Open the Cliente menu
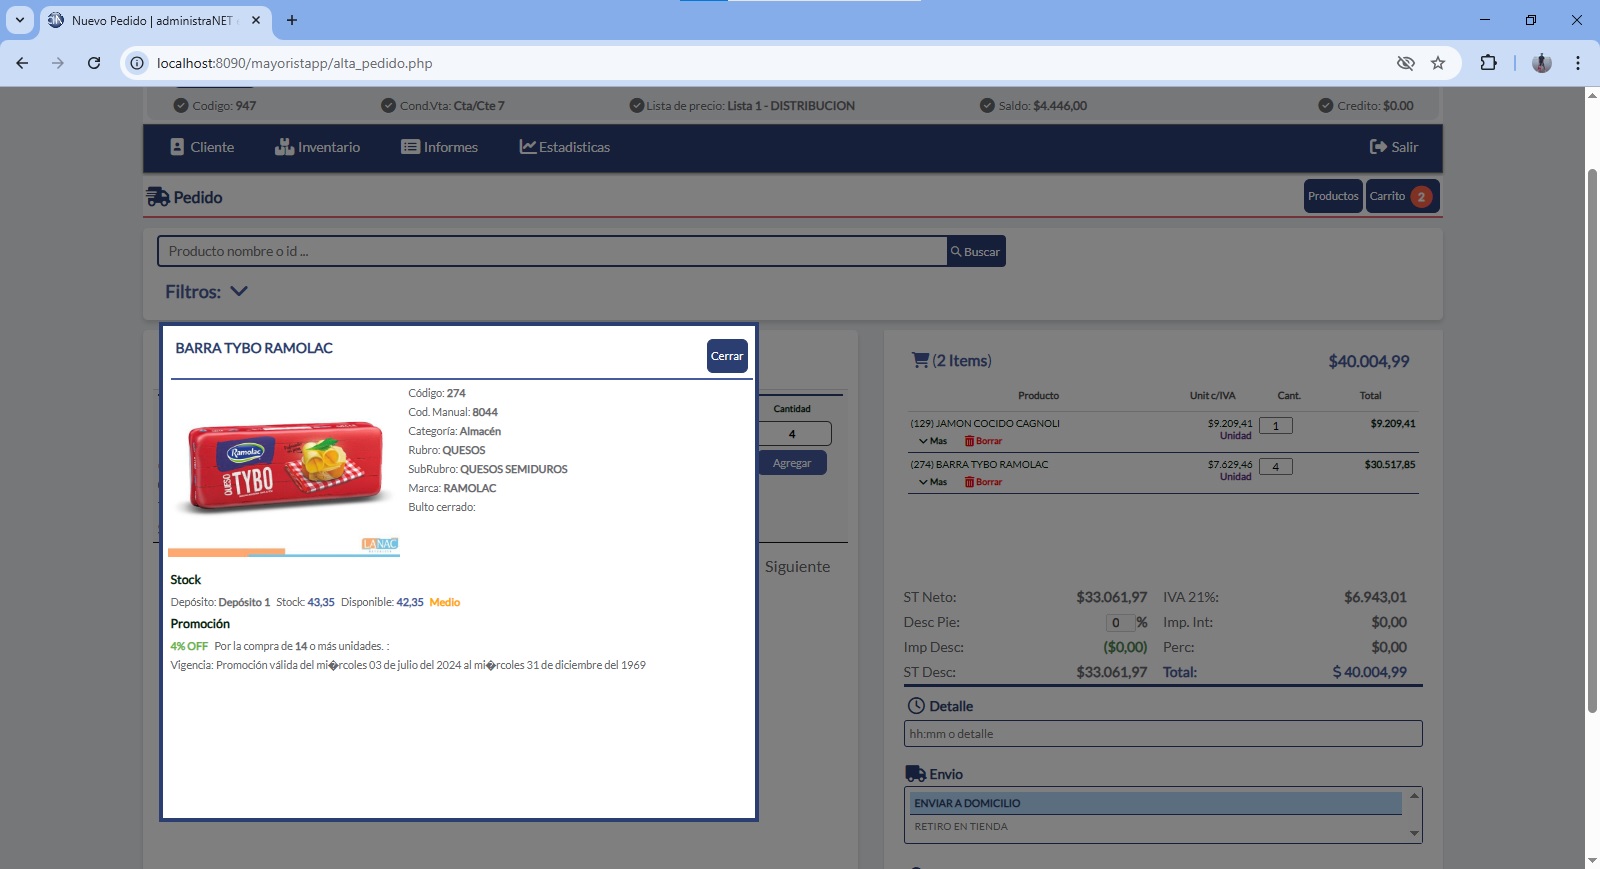 click(202, 147)
